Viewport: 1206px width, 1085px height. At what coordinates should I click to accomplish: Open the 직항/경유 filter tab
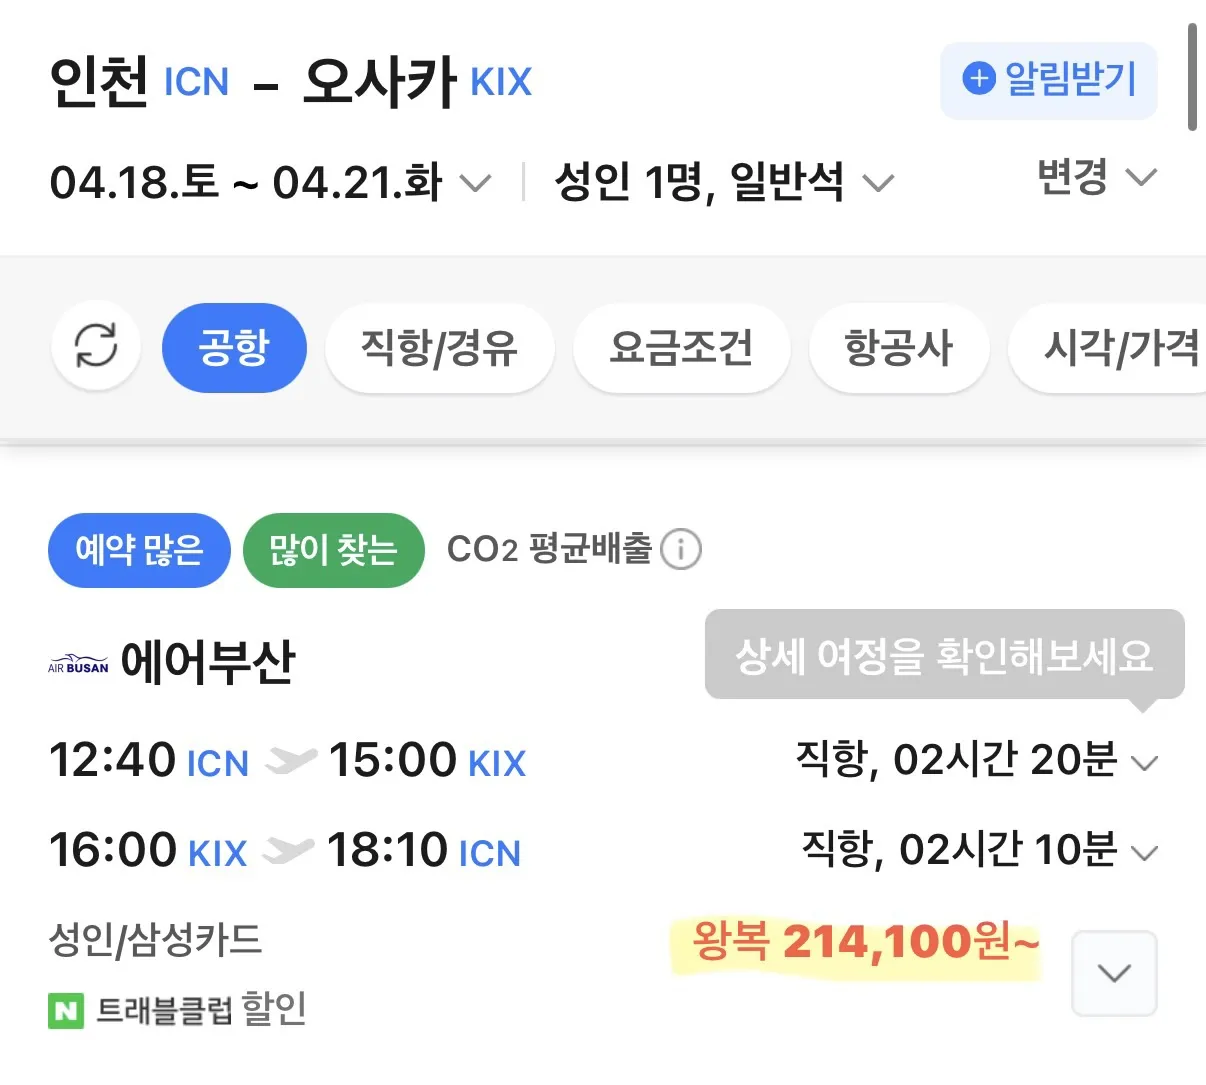439,348
